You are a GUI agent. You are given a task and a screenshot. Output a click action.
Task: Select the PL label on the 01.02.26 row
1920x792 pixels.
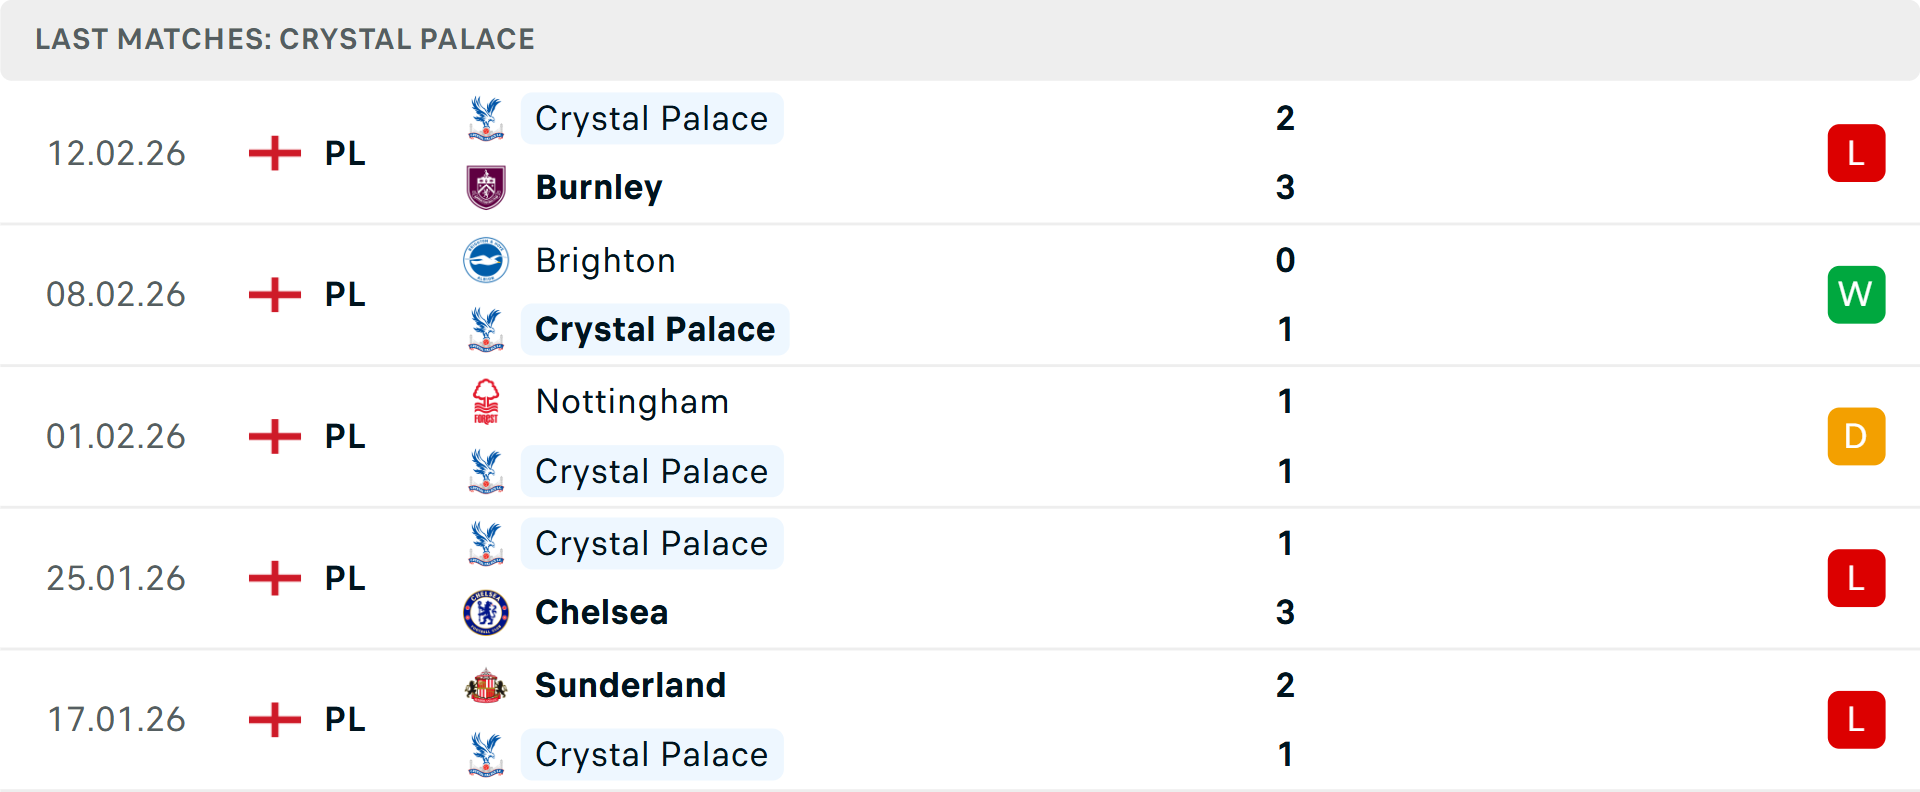click(343, 436)
